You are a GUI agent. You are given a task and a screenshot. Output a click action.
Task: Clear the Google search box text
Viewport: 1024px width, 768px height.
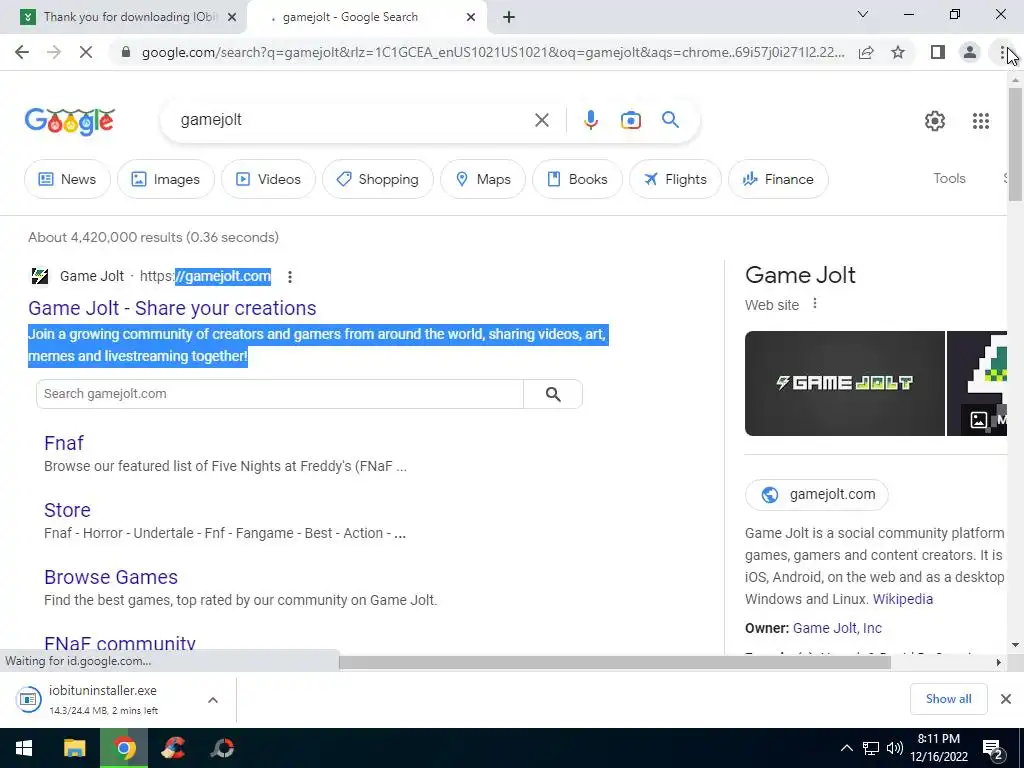click(x=541, y=120)
